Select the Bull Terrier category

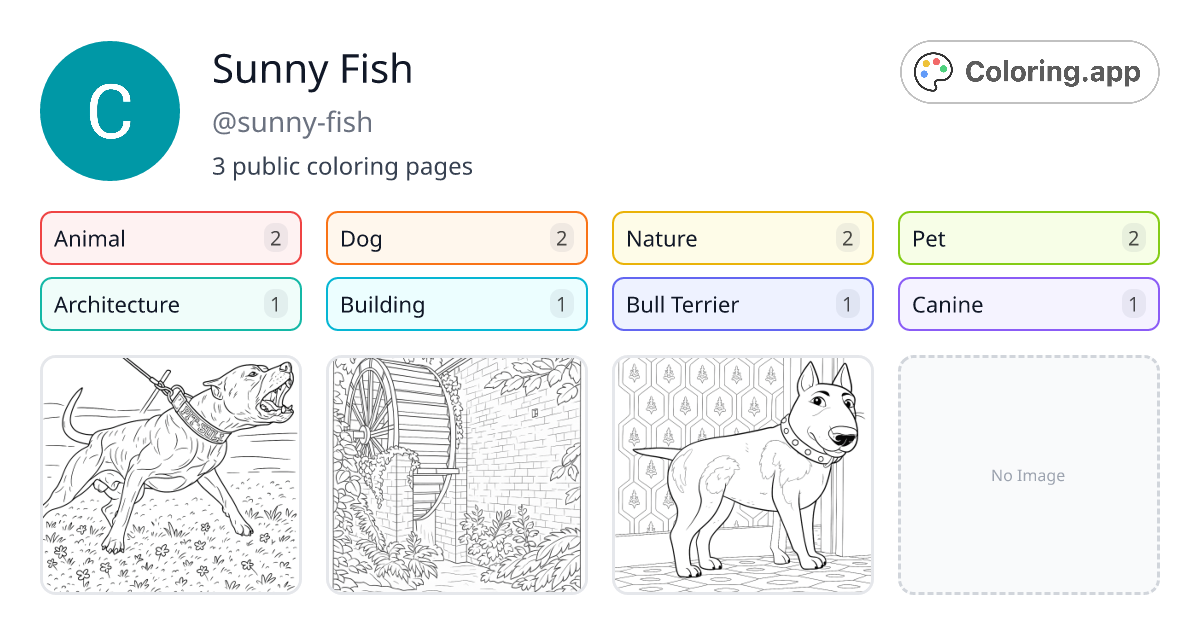(x=742, y=304)
